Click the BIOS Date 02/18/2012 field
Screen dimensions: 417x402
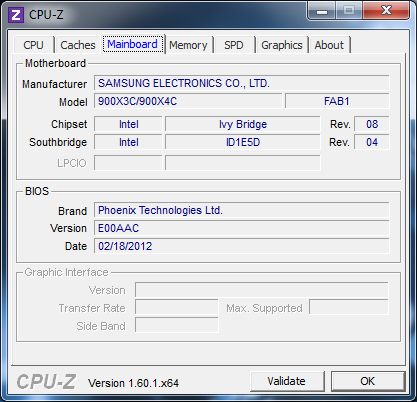coord(242,246)
